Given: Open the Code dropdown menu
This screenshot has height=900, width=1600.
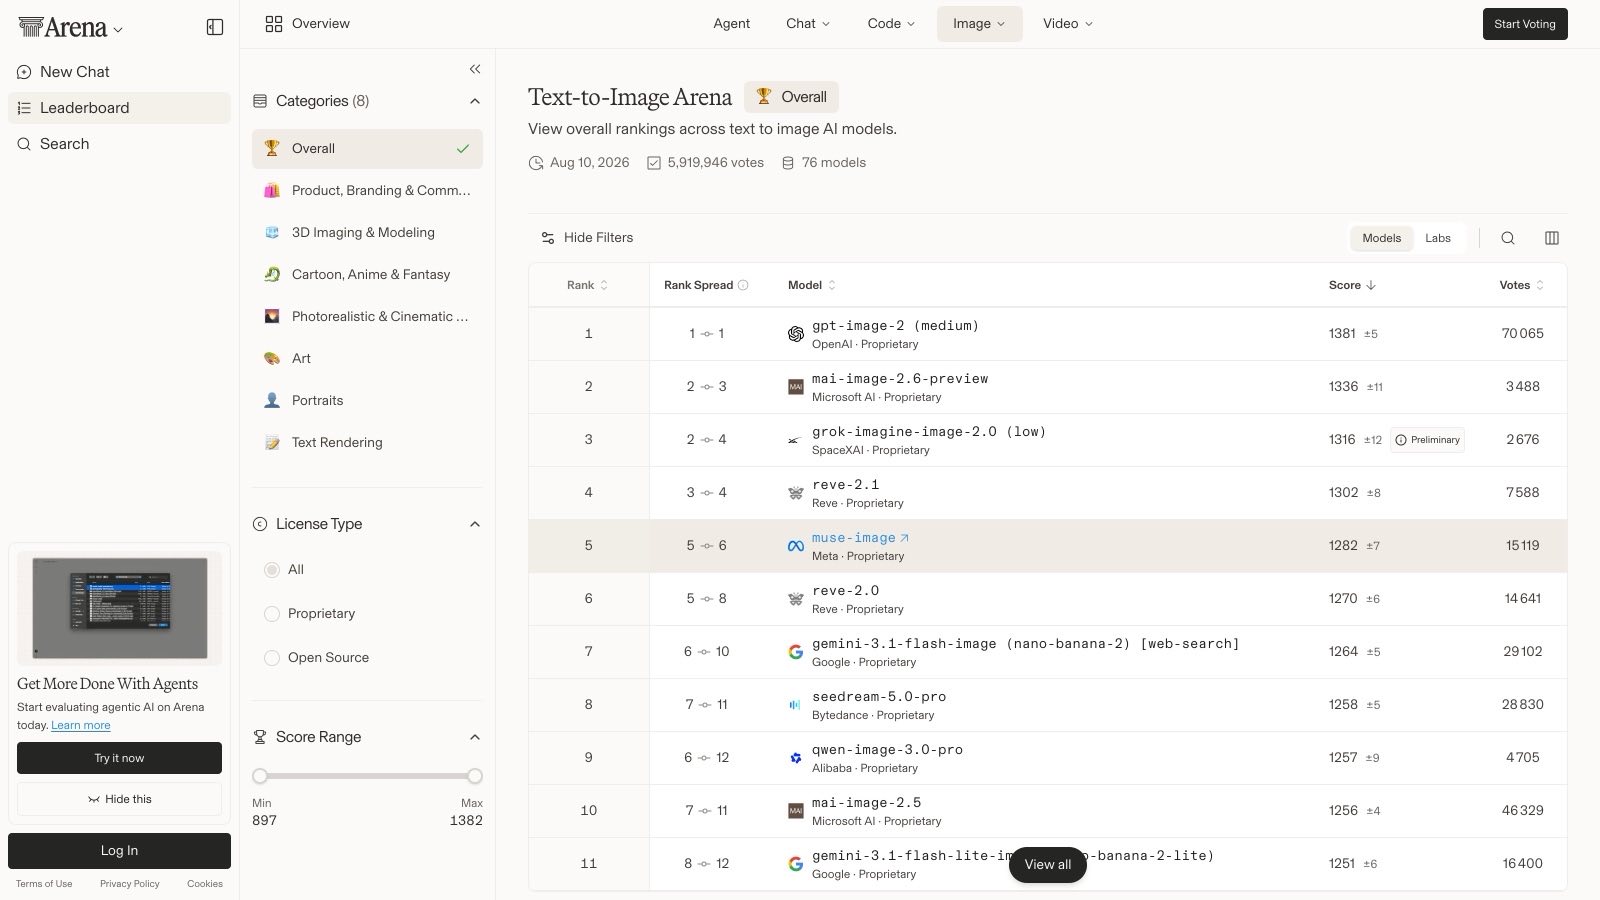Looking at the screenshot, I should 891,24.
